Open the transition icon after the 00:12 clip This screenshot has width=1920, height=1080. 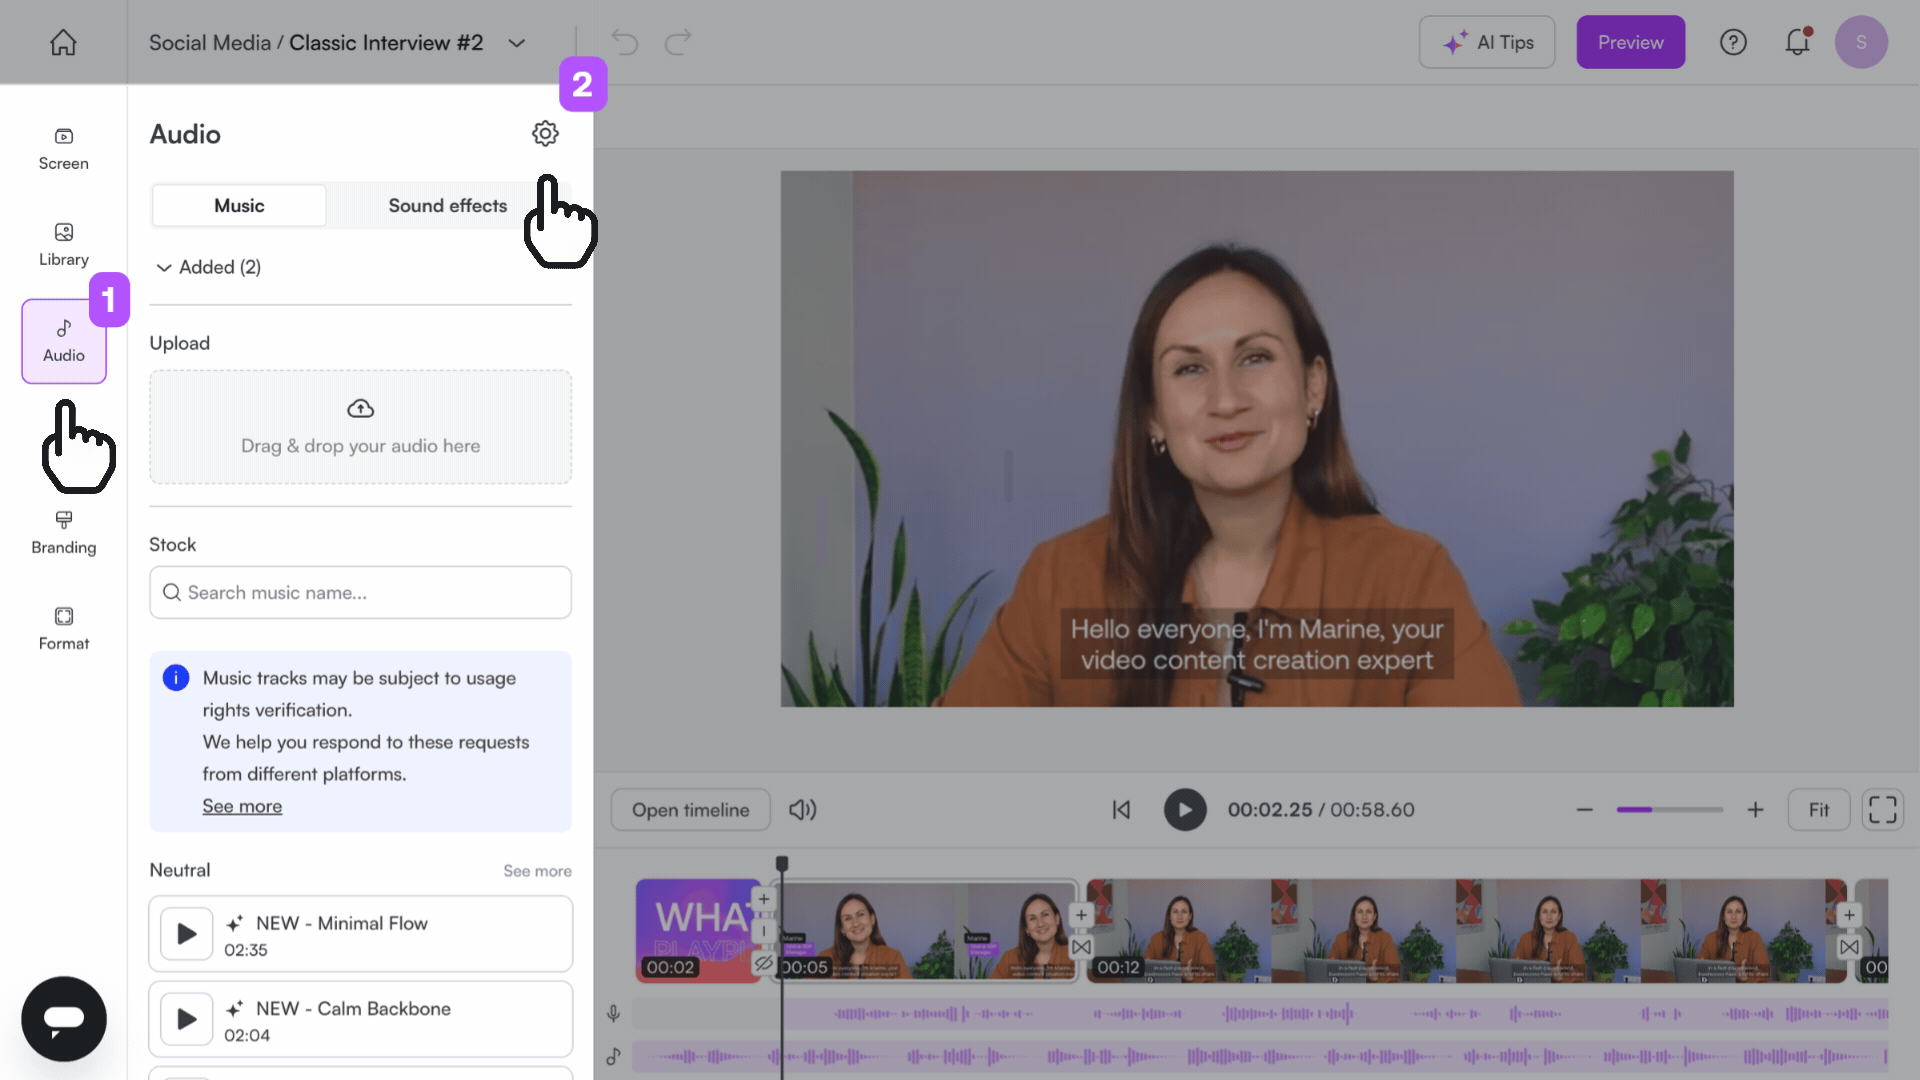(1849, 947)
